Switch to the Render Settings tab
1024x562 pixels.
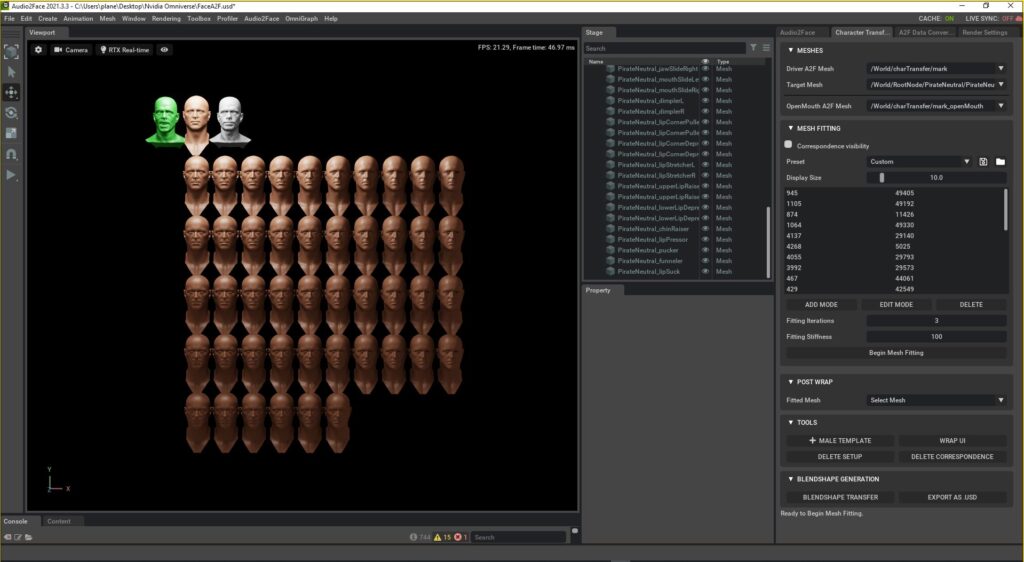click(985, 32)
